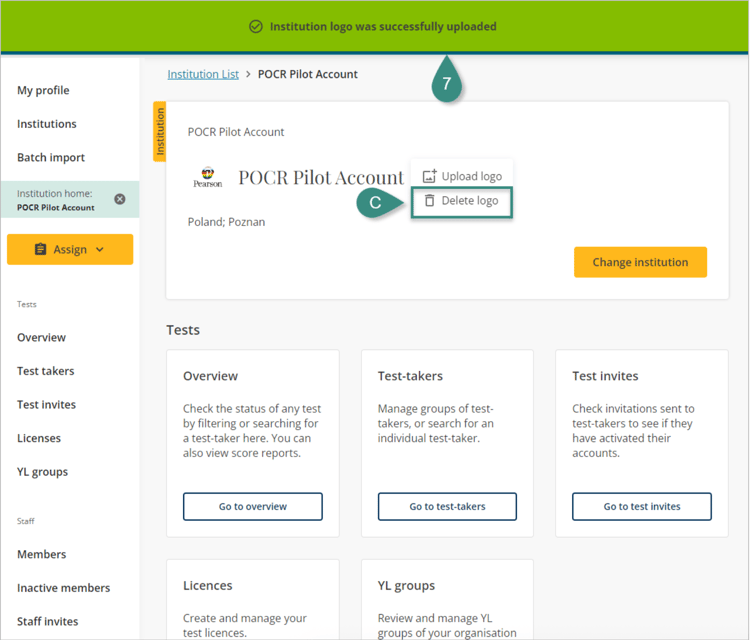The width and height of the screenshot is (750, 640).
Task: Click the success checkmark icon in banner
Action: (x=256, y=27)
